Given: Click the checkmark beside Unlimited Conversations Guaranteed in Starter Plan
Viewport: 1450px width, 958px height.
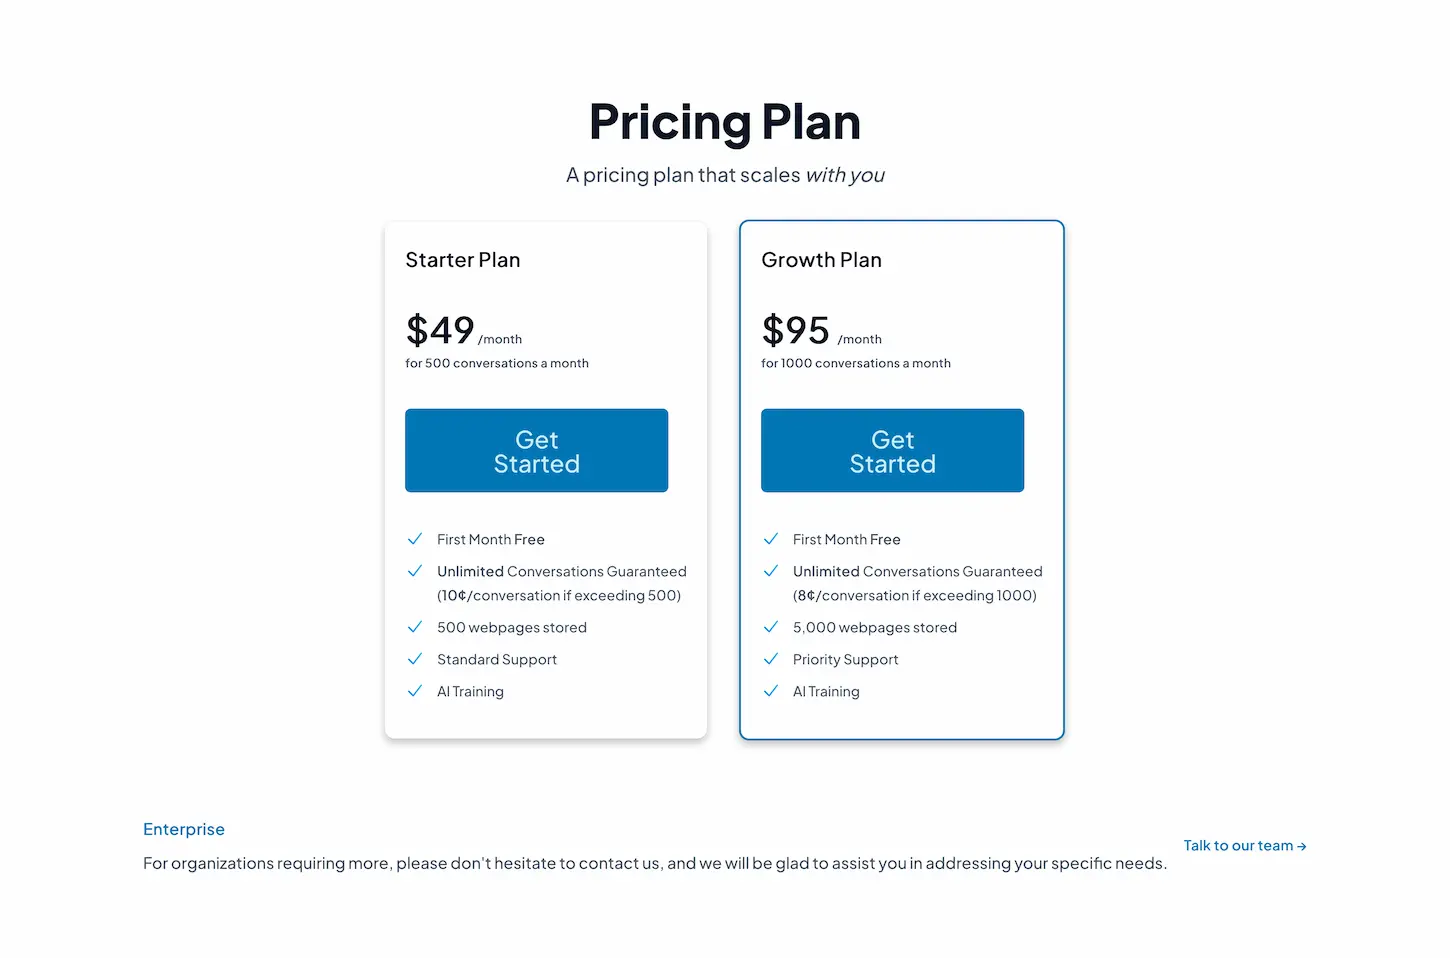Looking at the screenshot, I should coord(415,571).
